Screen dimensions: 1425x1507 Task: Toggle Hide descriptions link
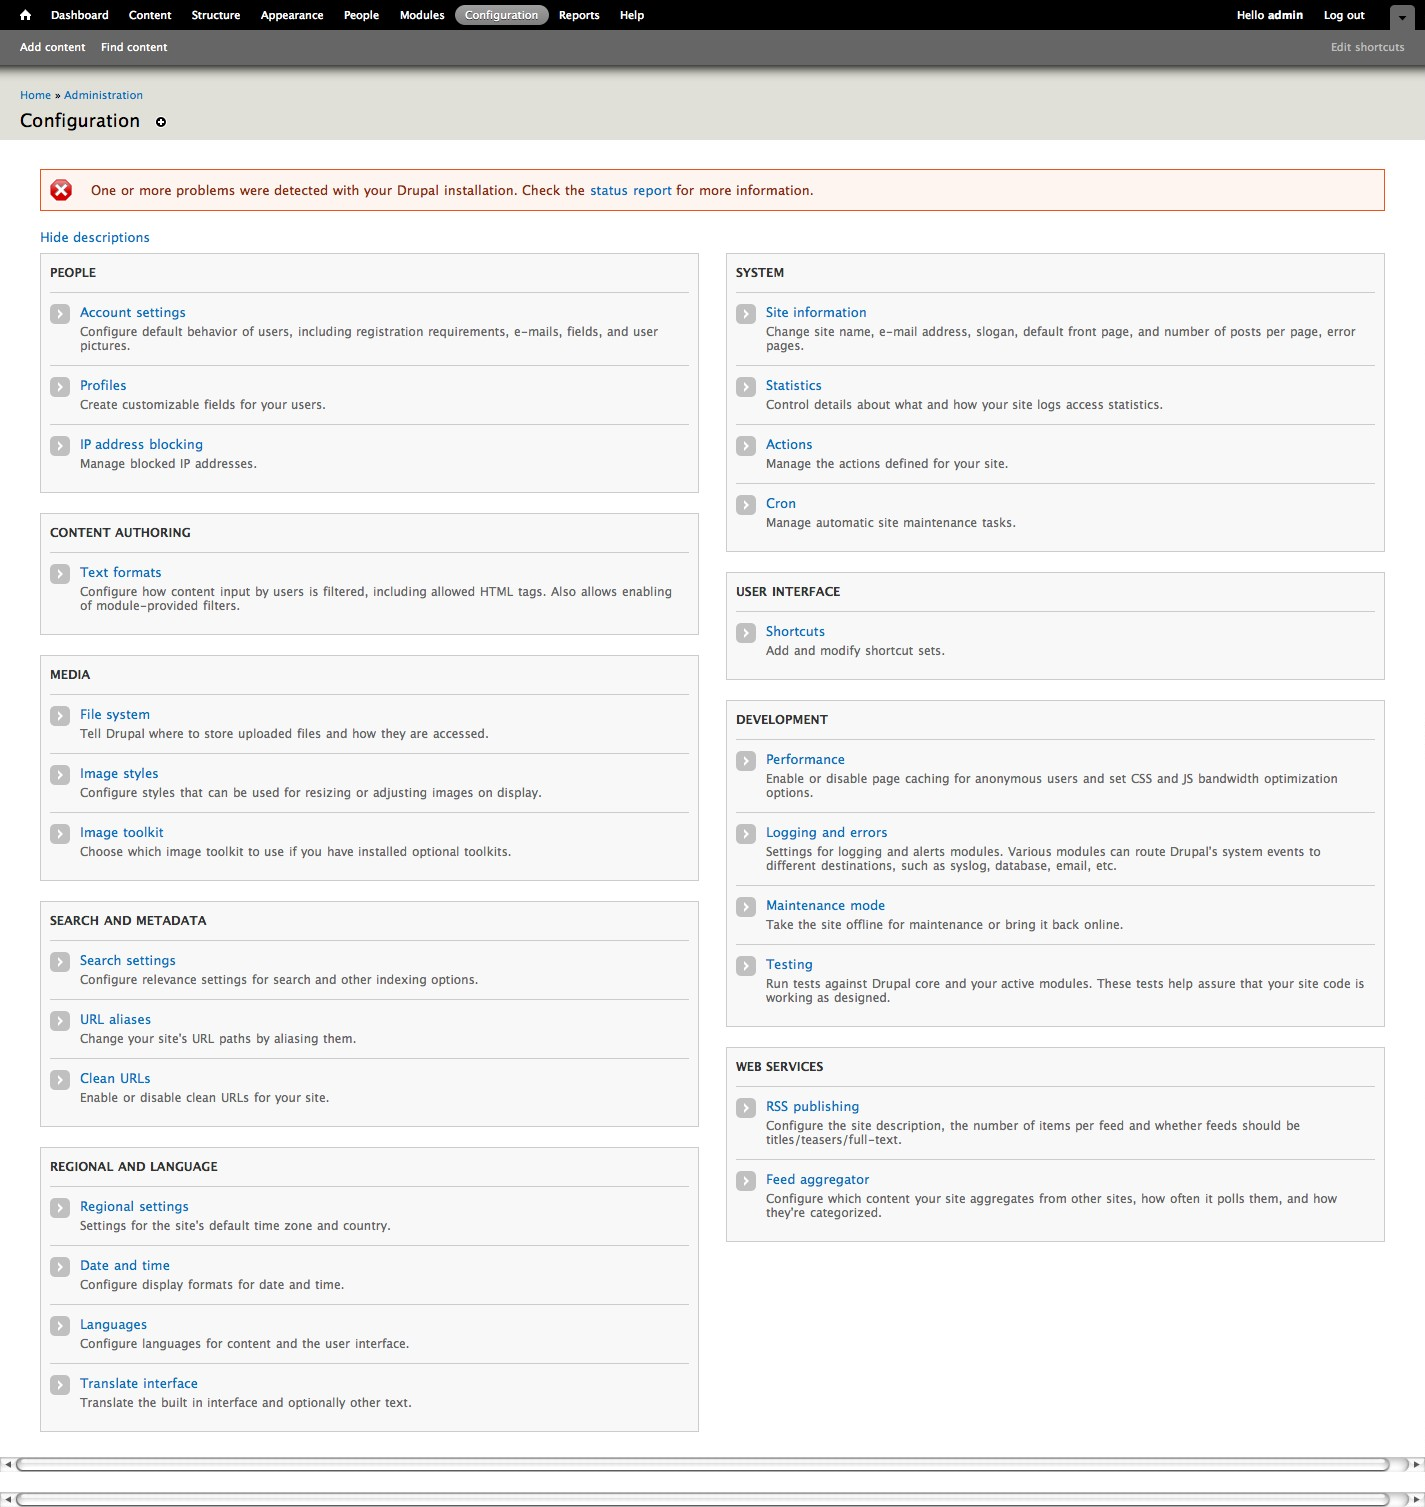pyautogui.click(x=95, y=237)
